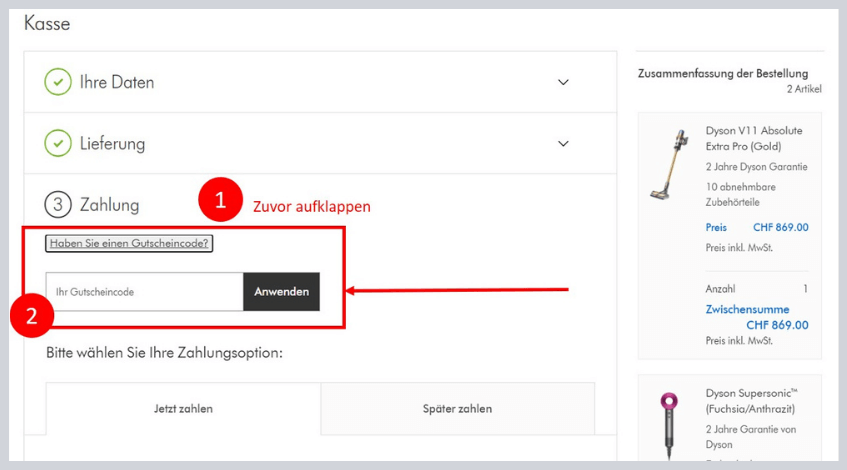The image size is (847, 470).
Task: Click the step 3 circle beside Zahlung
Action: pyautogui.click(x=58, y=205)
